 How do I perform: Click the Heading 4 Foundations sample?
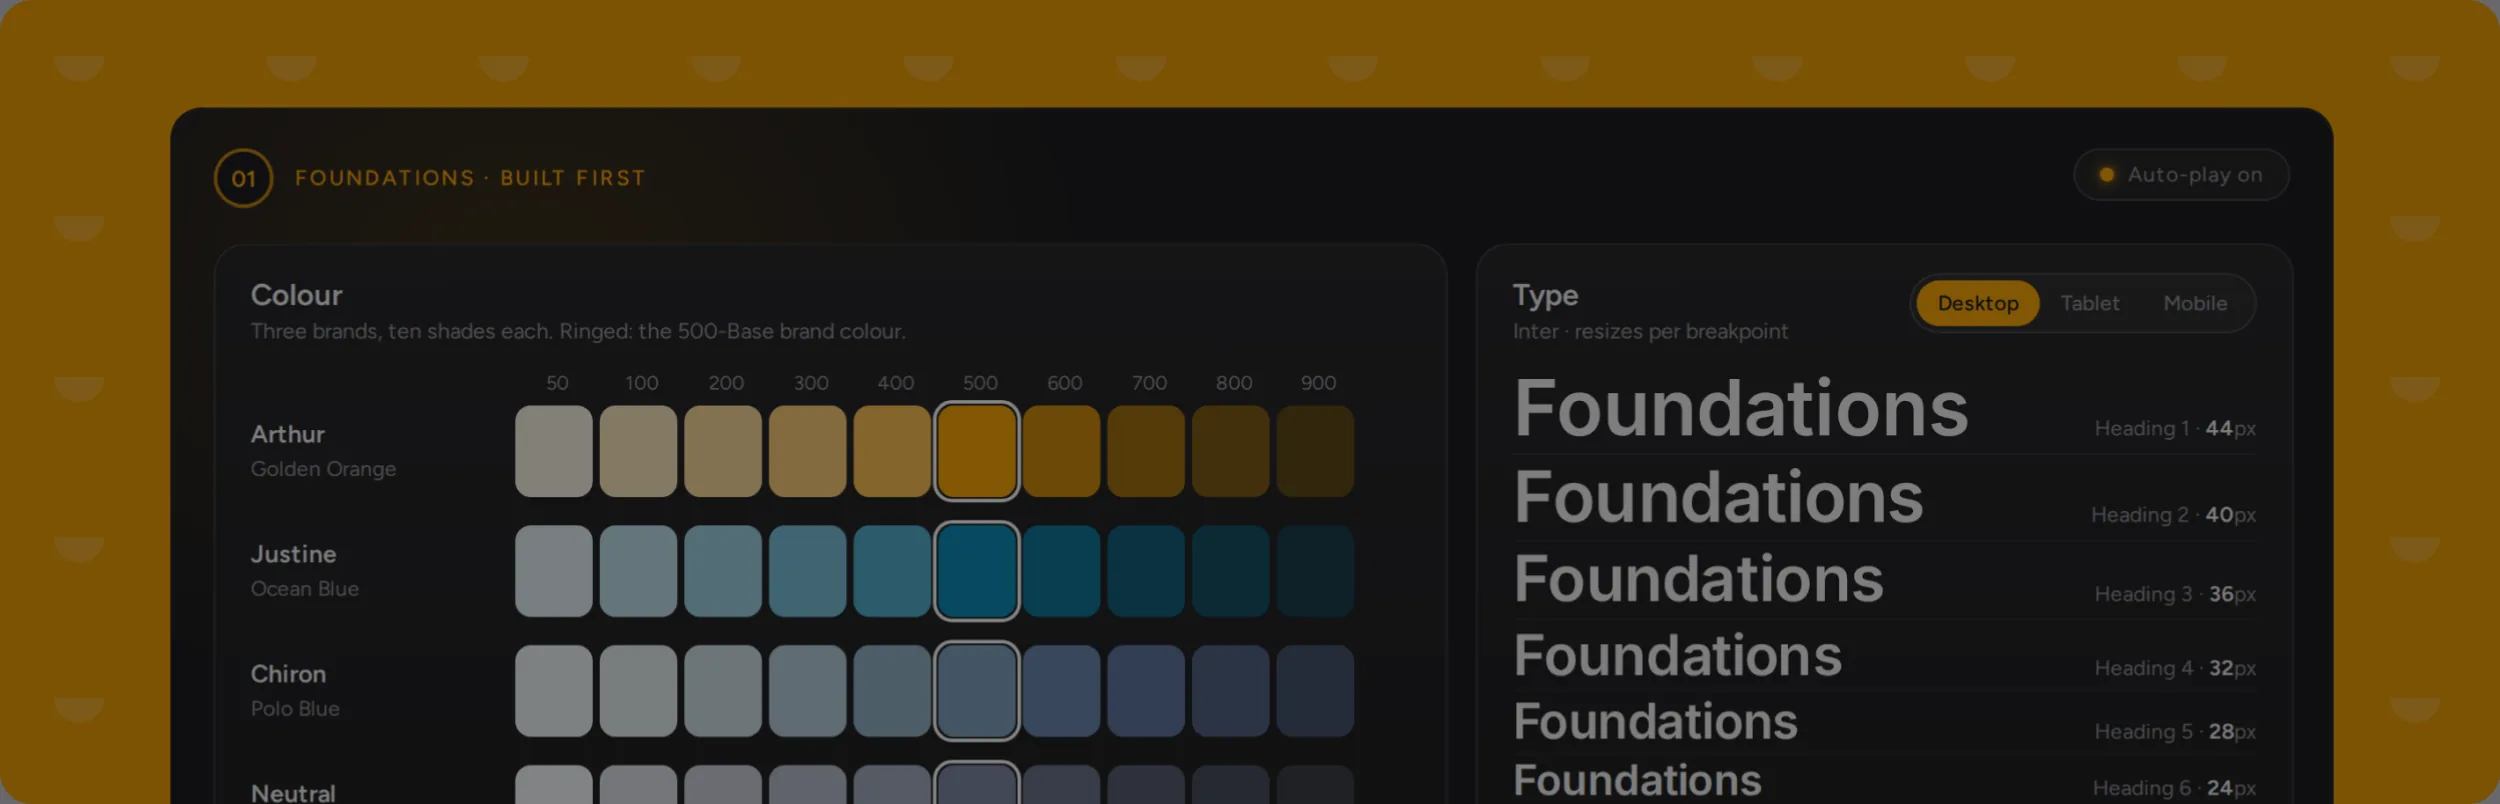(1677, 656)
